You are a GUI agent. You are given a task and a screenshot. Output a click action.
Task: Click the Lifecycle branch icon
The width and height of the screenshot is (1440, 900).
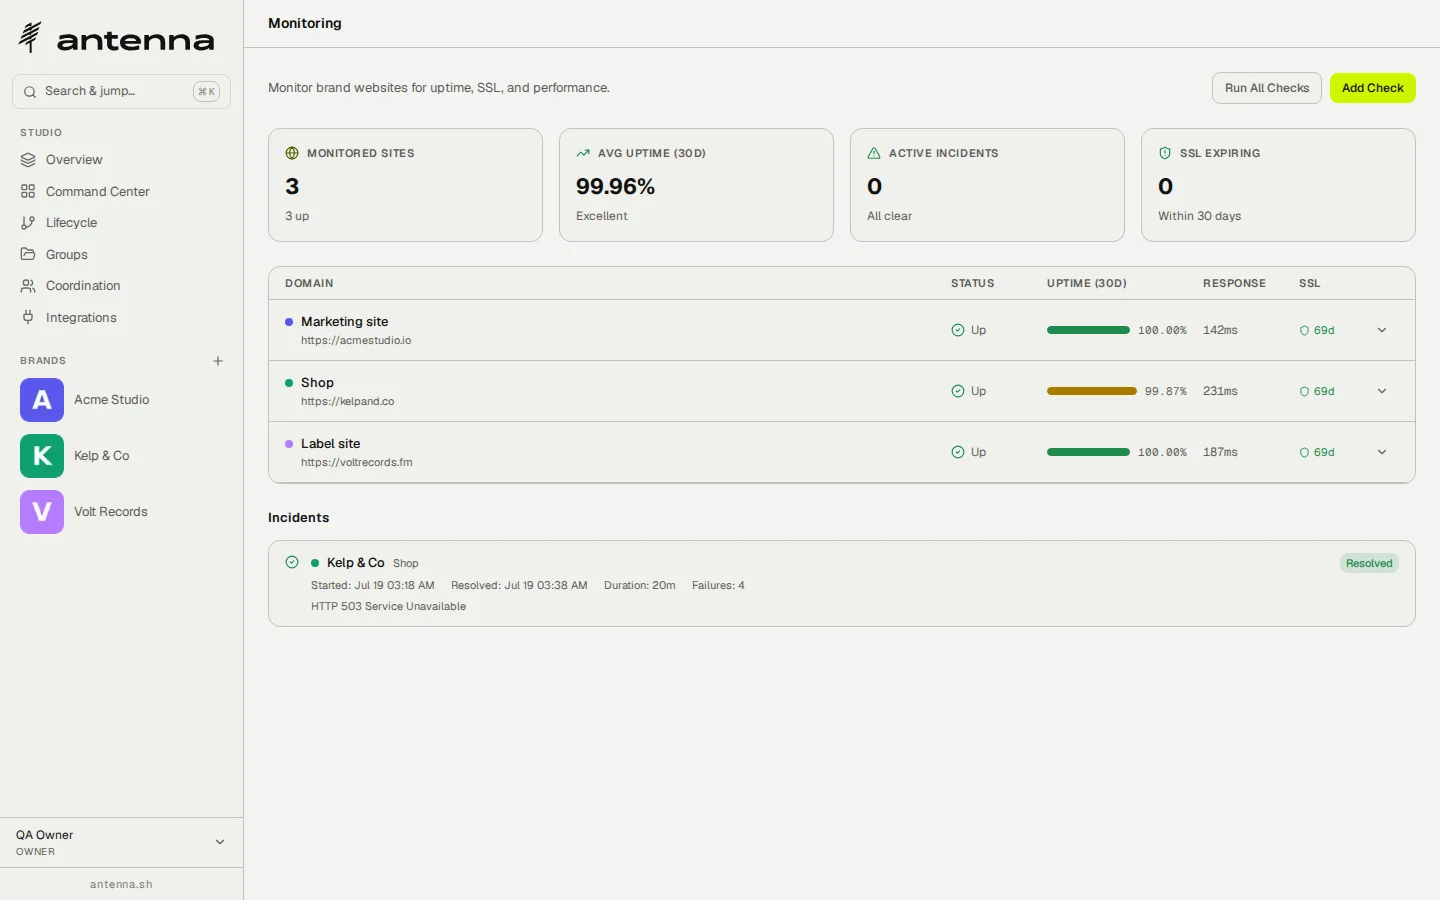28,223
